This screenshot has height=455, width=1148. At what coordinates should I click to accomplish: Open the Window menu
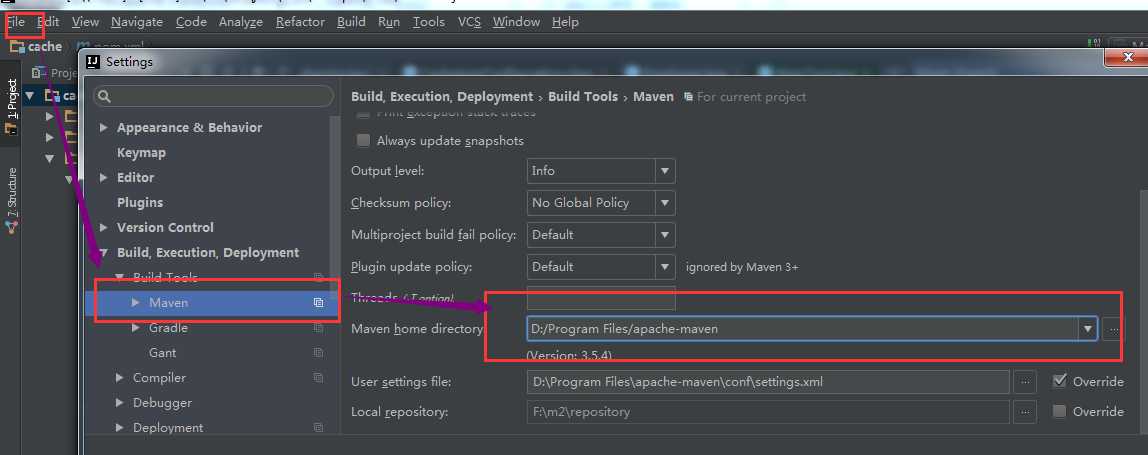click(516, 22)
